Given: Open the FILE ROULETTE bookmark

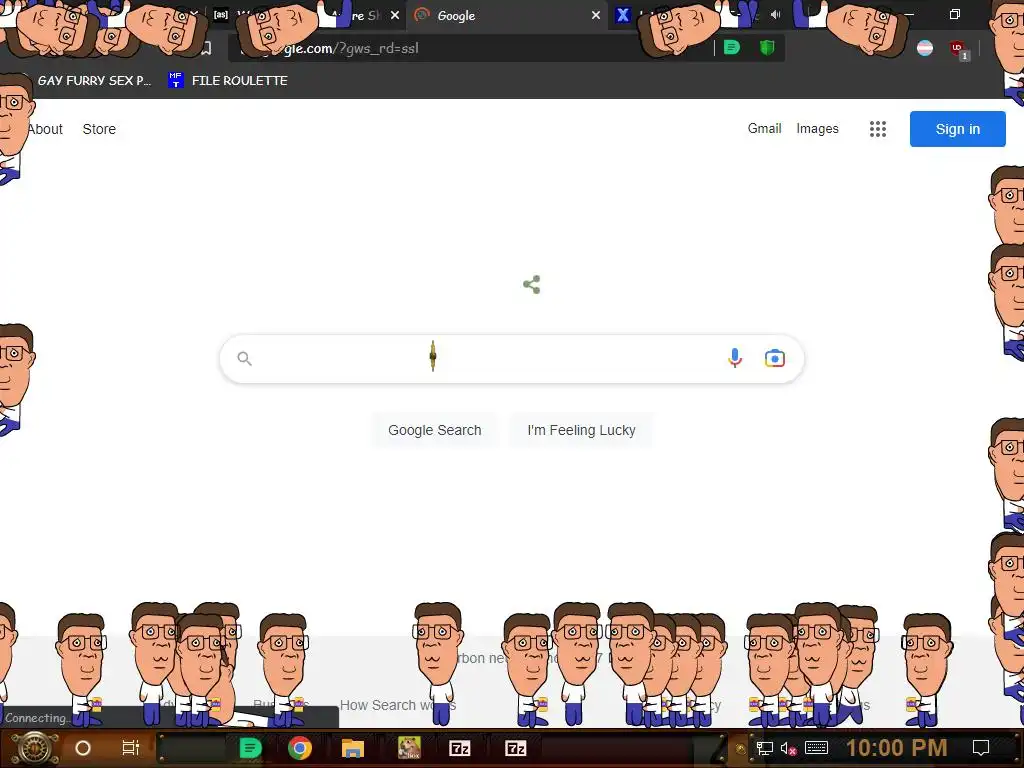Looking at the screenshot, I should pos(228,80).
